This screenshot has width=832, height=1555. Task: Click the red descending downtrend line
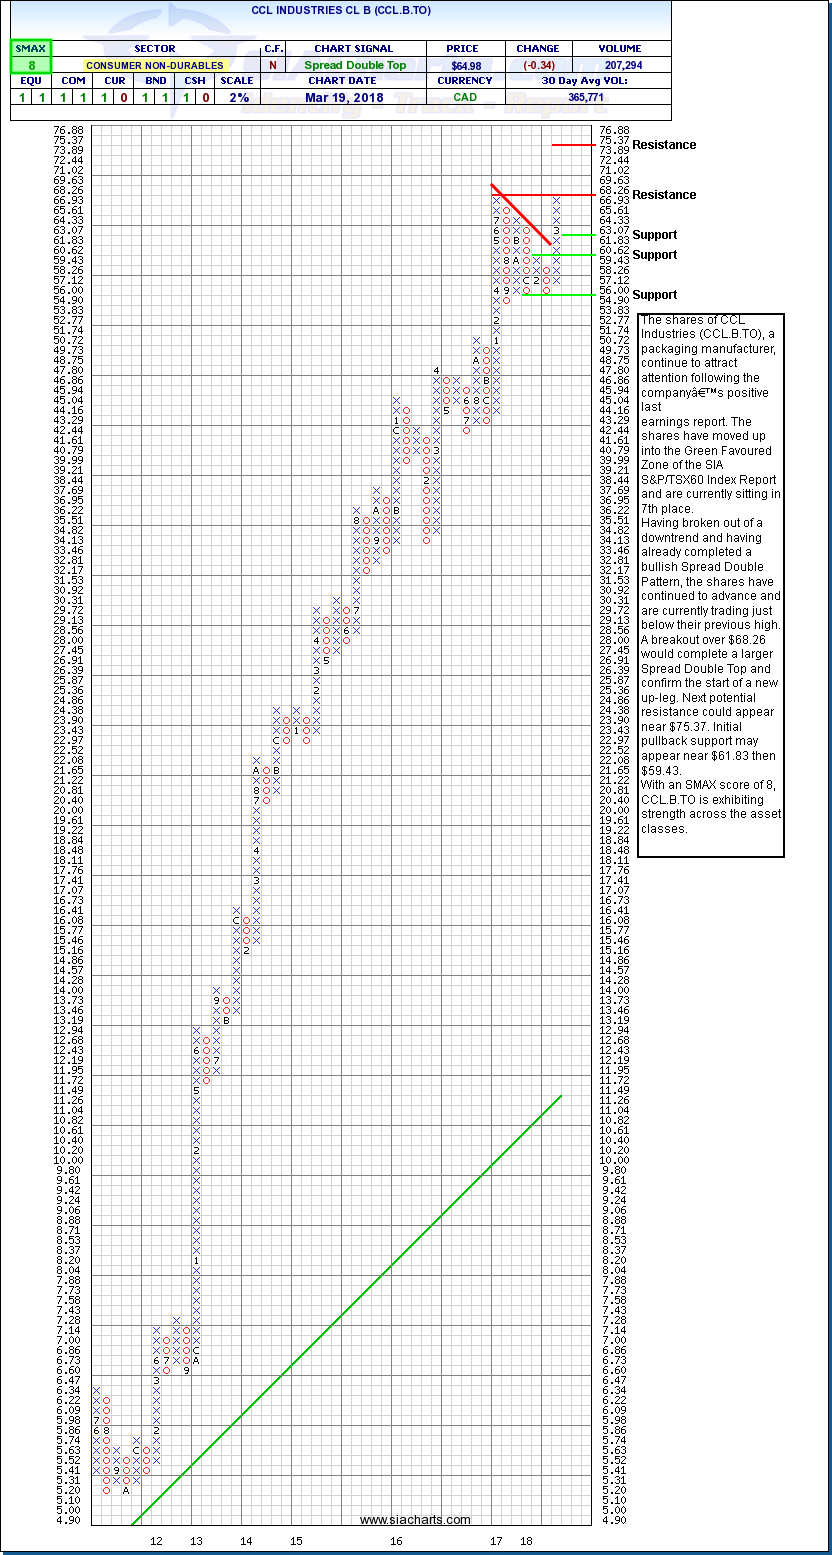[521, 214]
